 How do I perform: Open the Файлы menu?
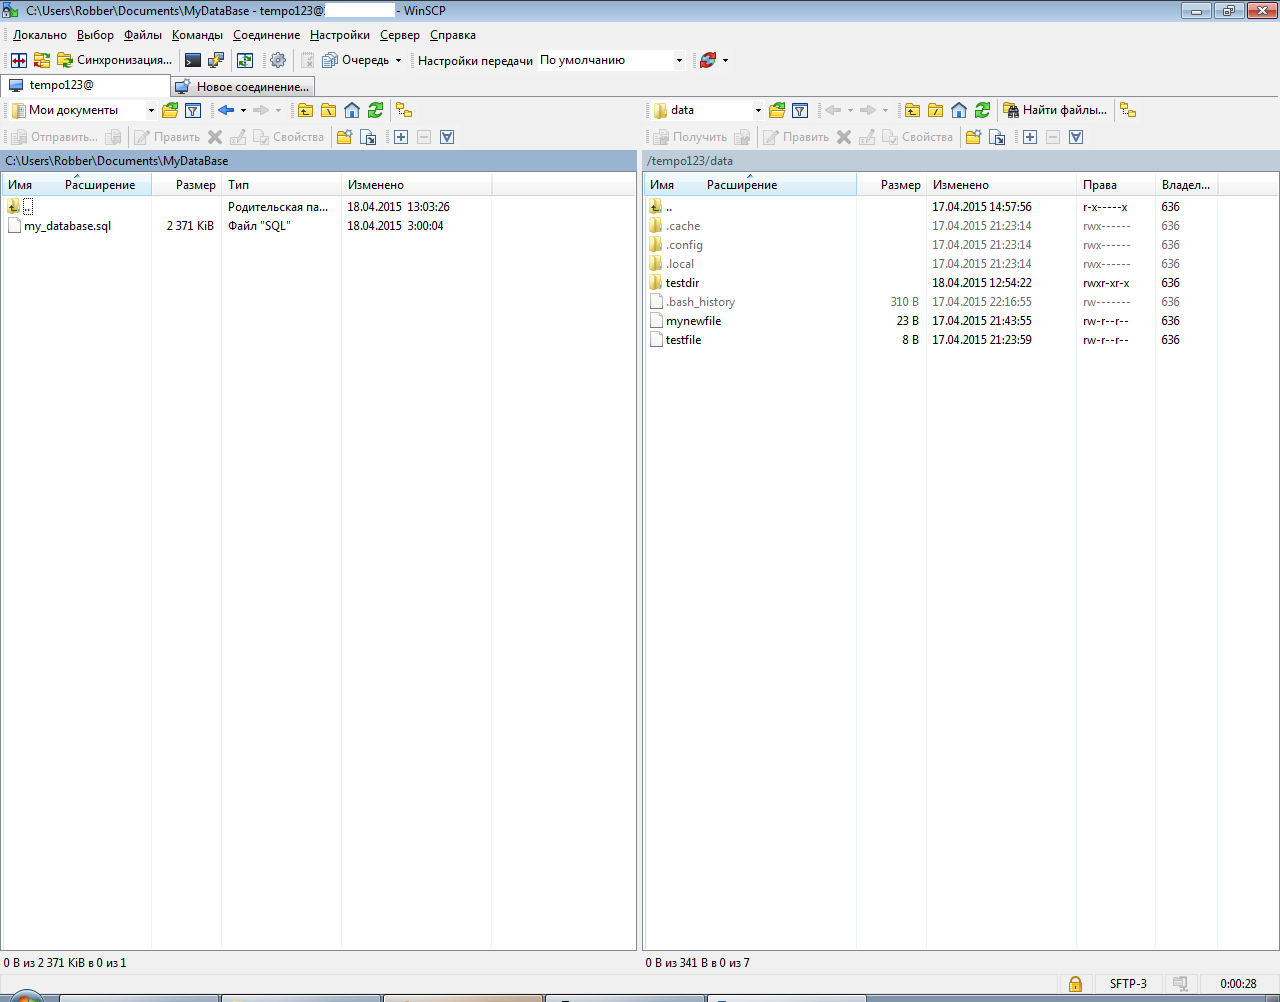(143, 35)
